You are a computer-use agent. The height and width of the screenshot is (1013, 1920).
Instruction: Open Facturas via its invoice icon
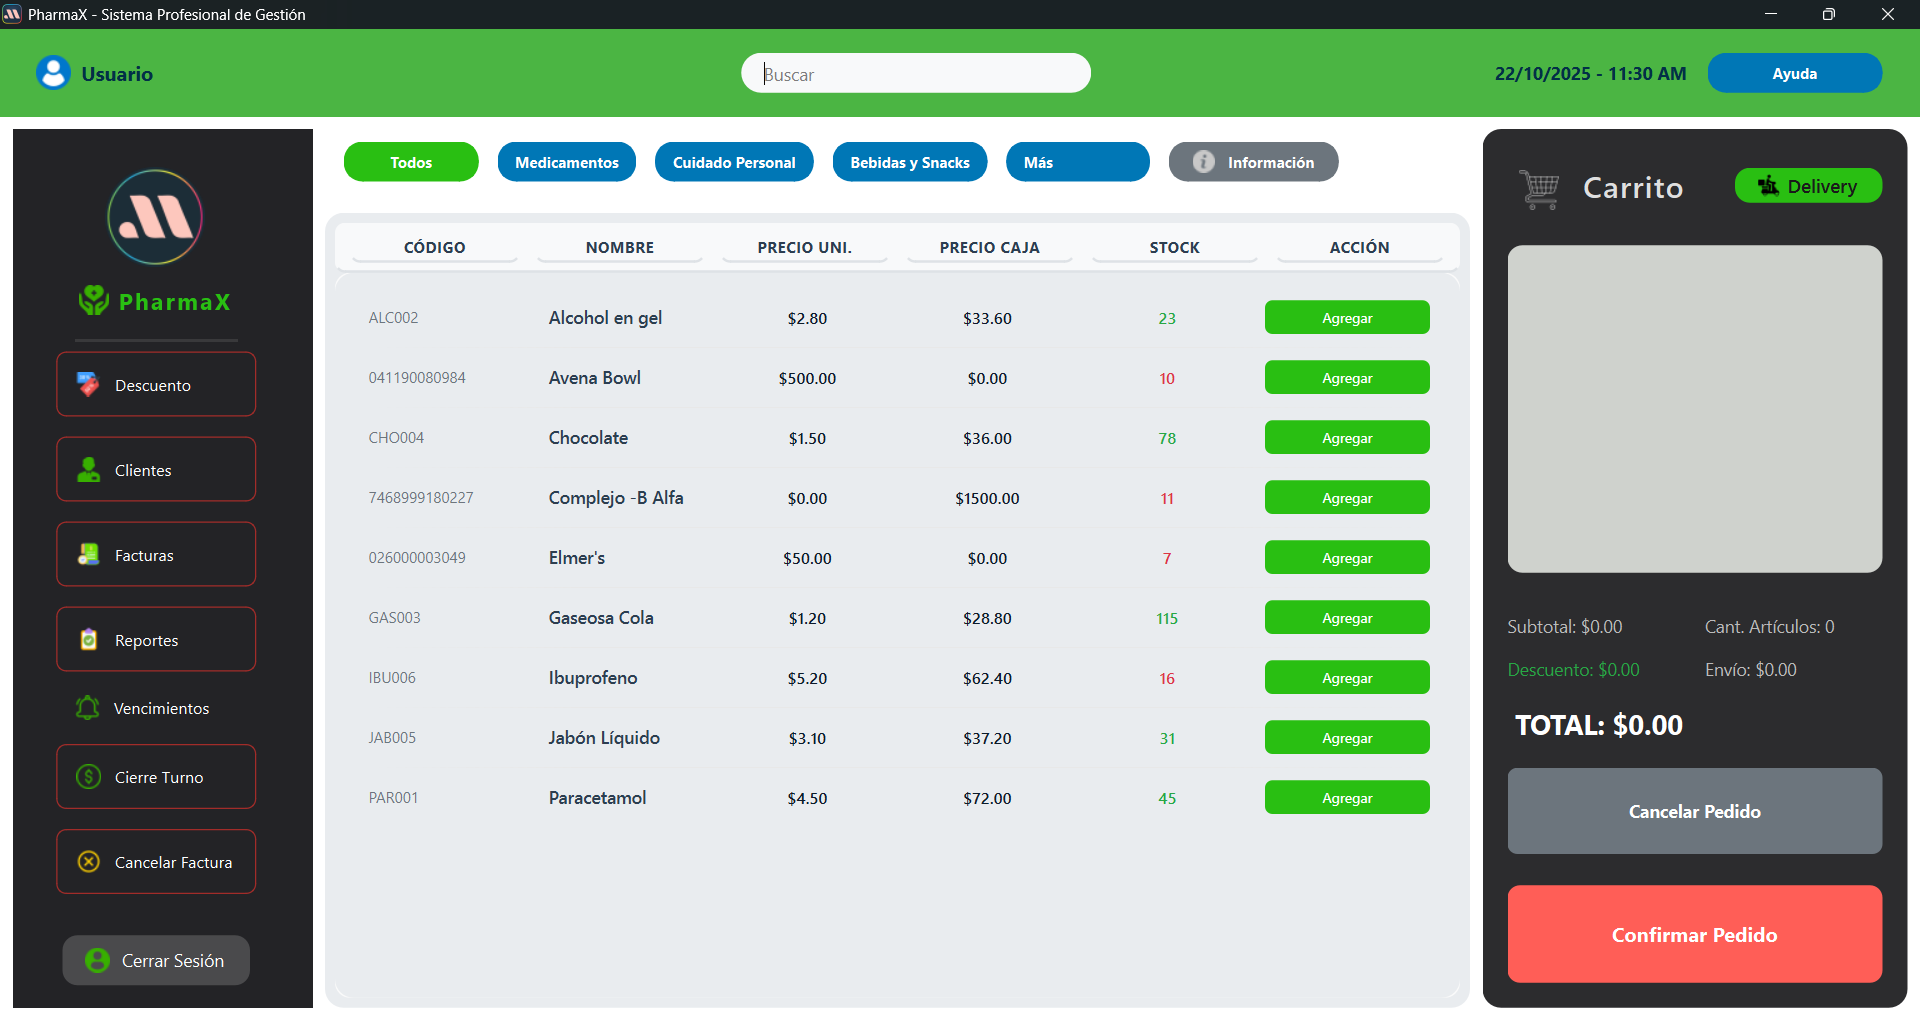[x=89, y=555]
